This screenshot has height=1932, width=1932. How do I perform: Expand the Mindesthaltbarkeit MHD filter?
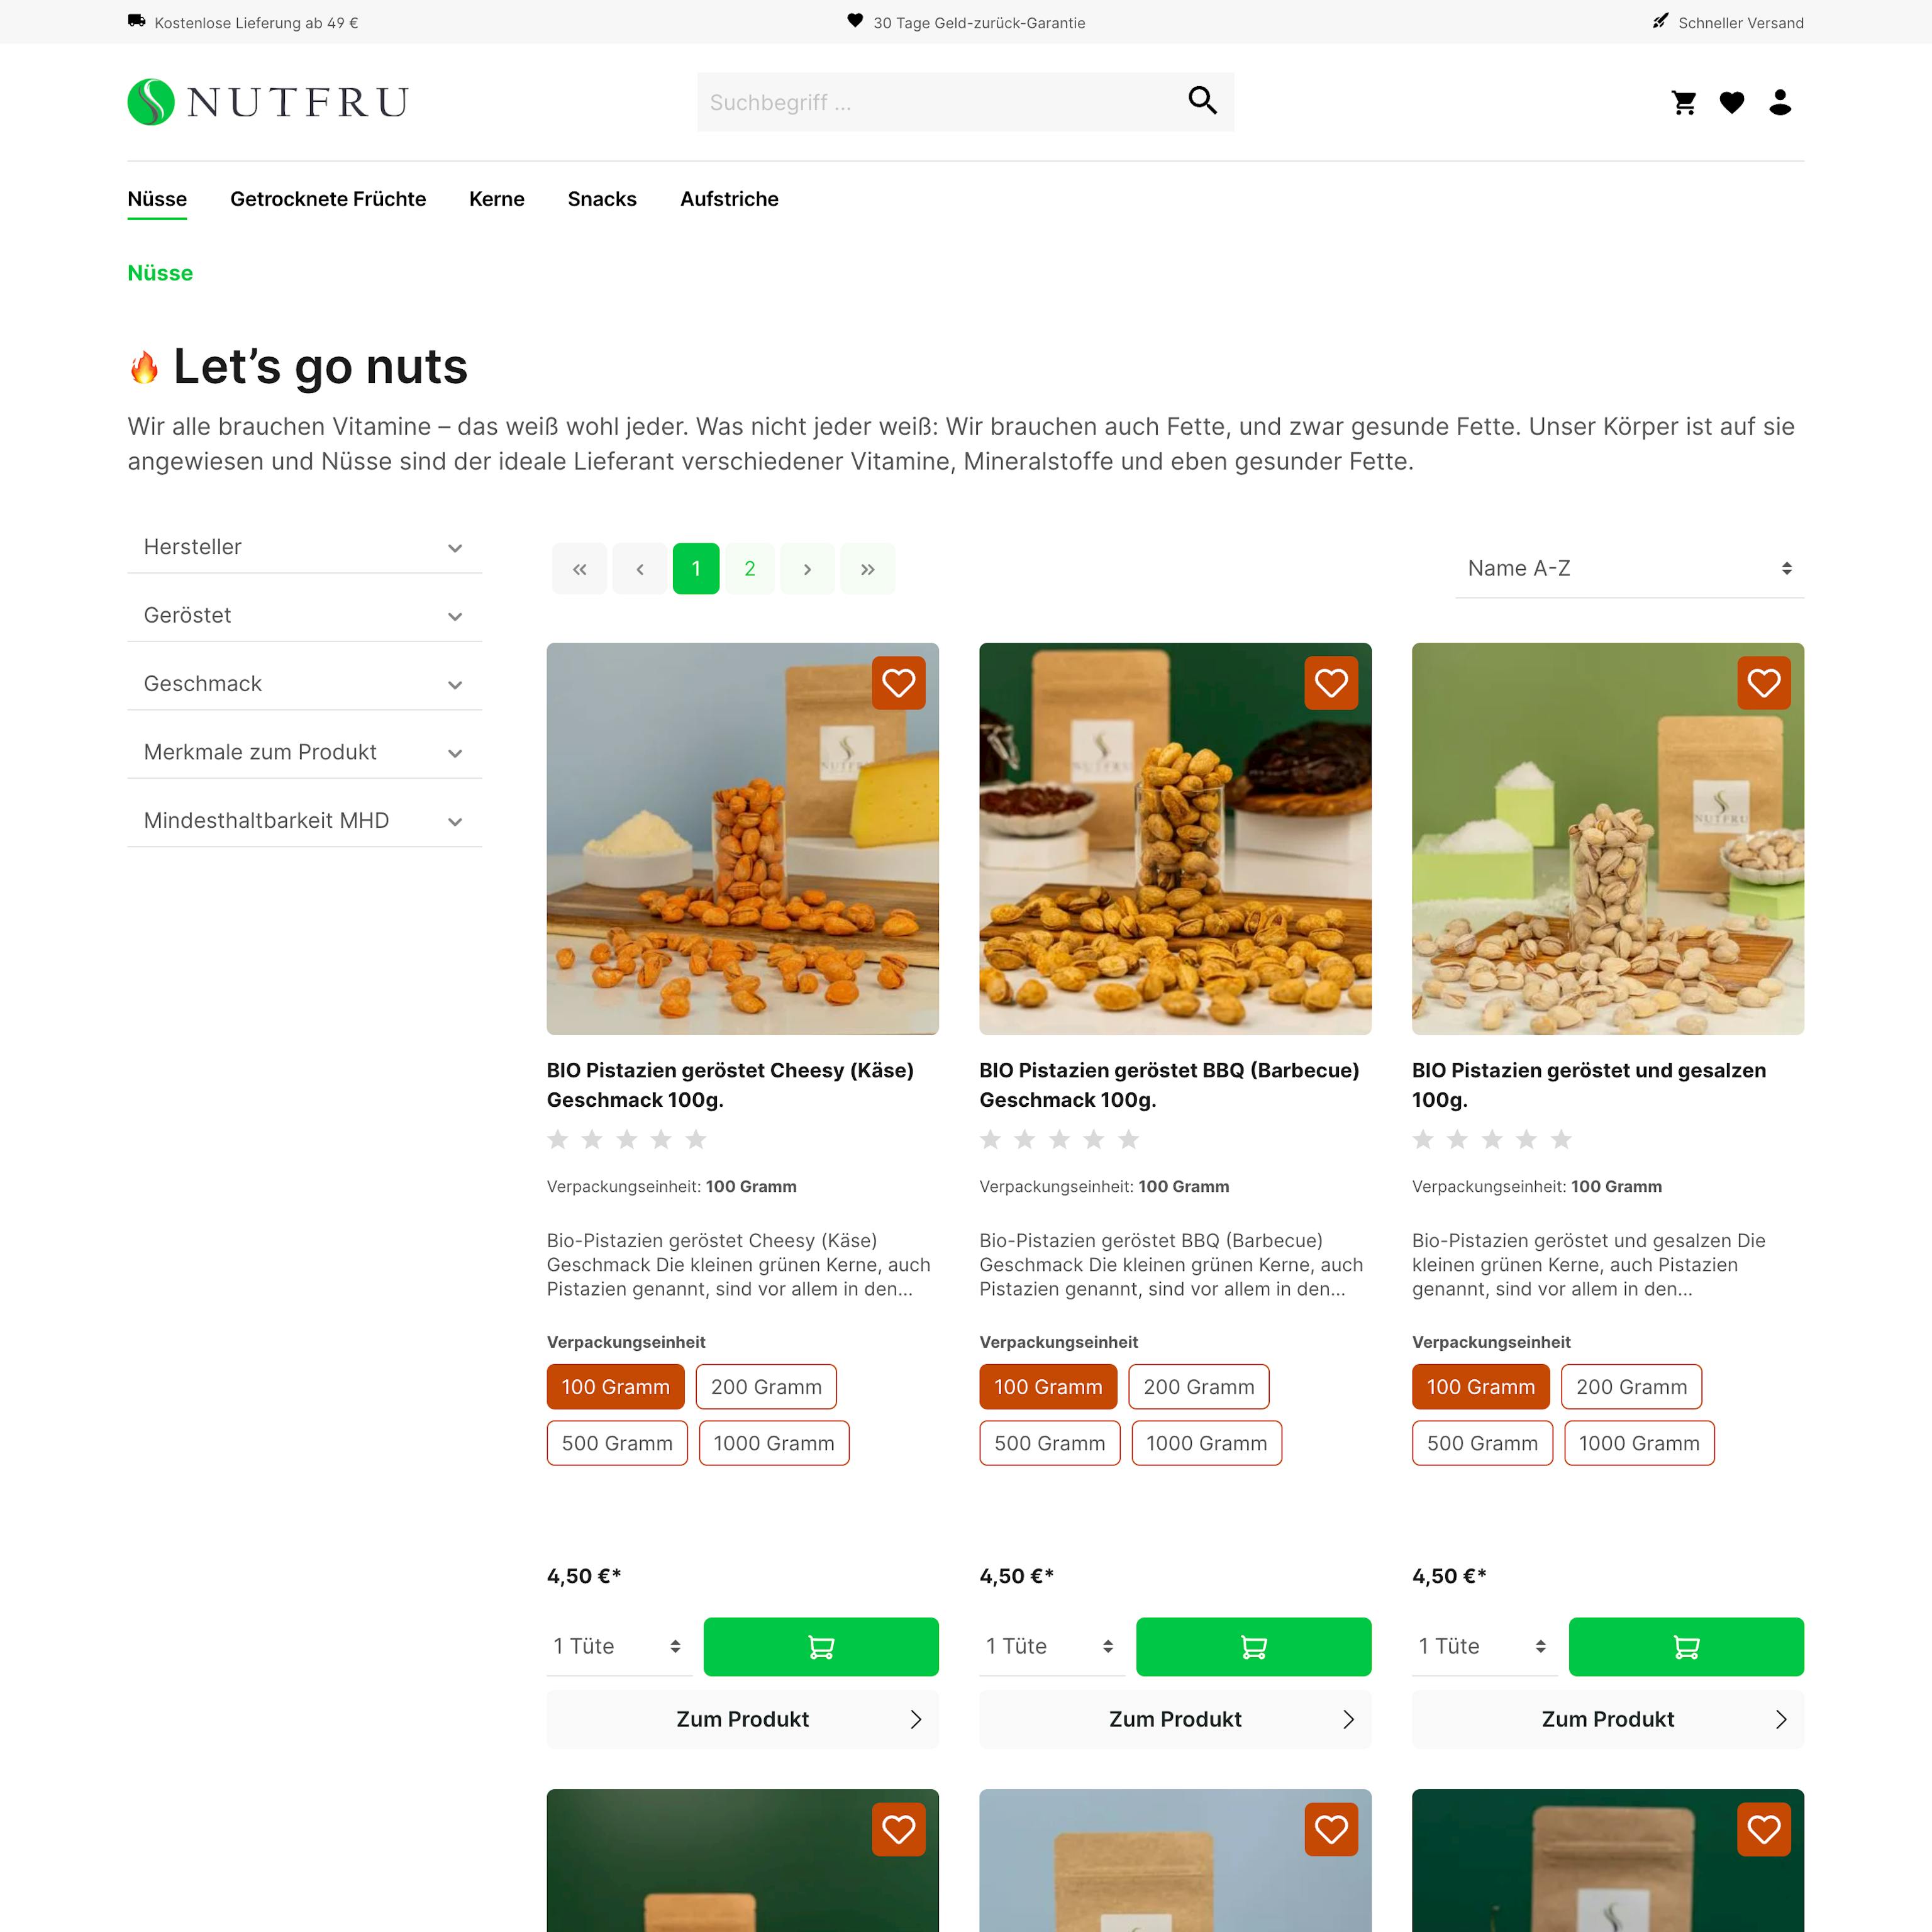[304, 820]
